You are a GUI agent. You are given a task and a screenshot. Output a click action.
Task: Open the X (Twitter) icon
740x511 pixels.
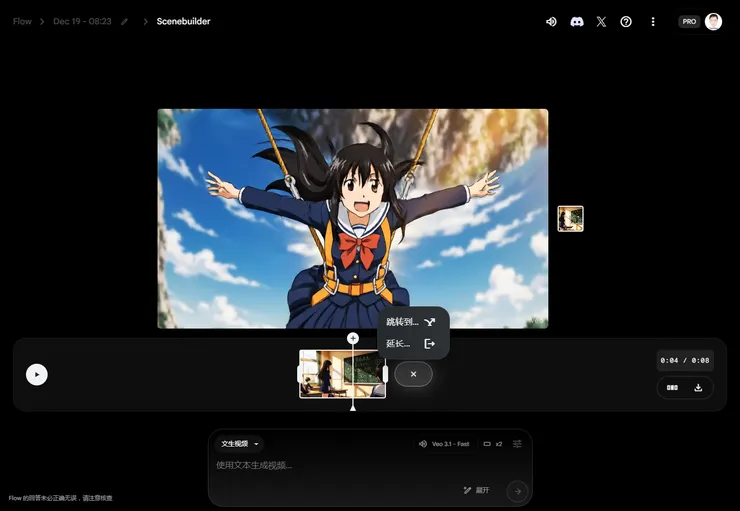click(601, 22)
